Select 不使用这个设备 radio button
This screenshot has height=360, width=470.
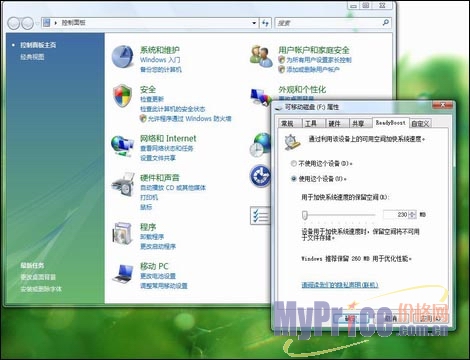point(294,163)
